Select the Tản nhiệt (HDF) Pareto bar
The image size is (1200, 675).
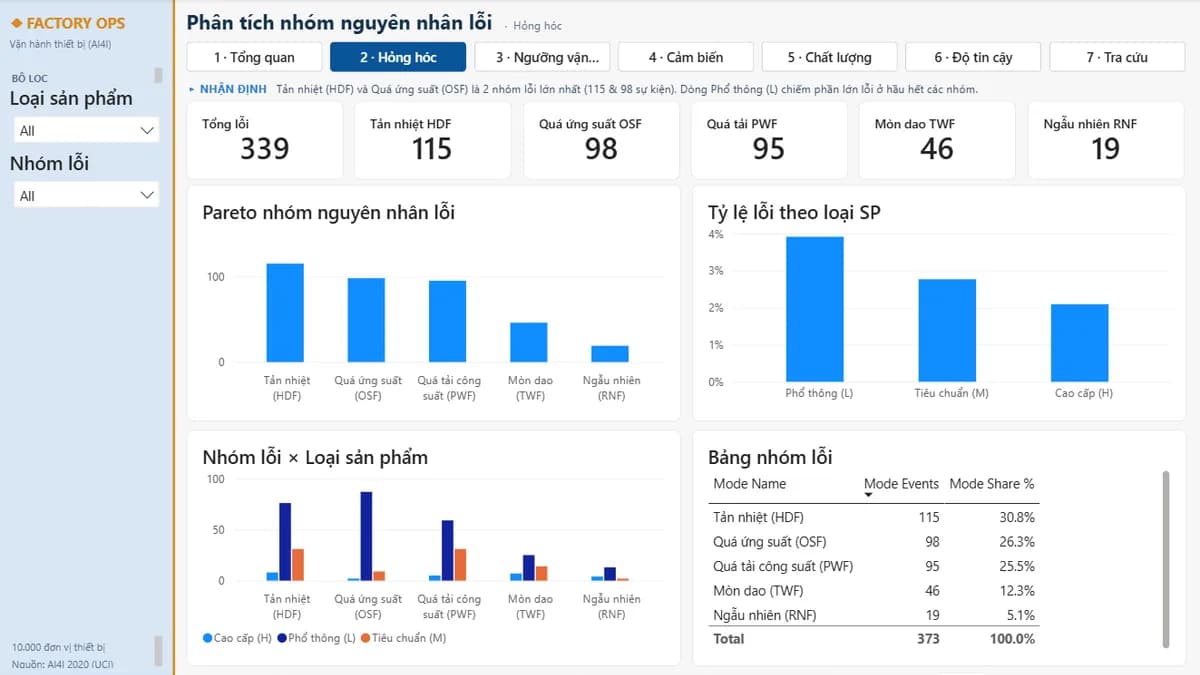pos(285,313)
